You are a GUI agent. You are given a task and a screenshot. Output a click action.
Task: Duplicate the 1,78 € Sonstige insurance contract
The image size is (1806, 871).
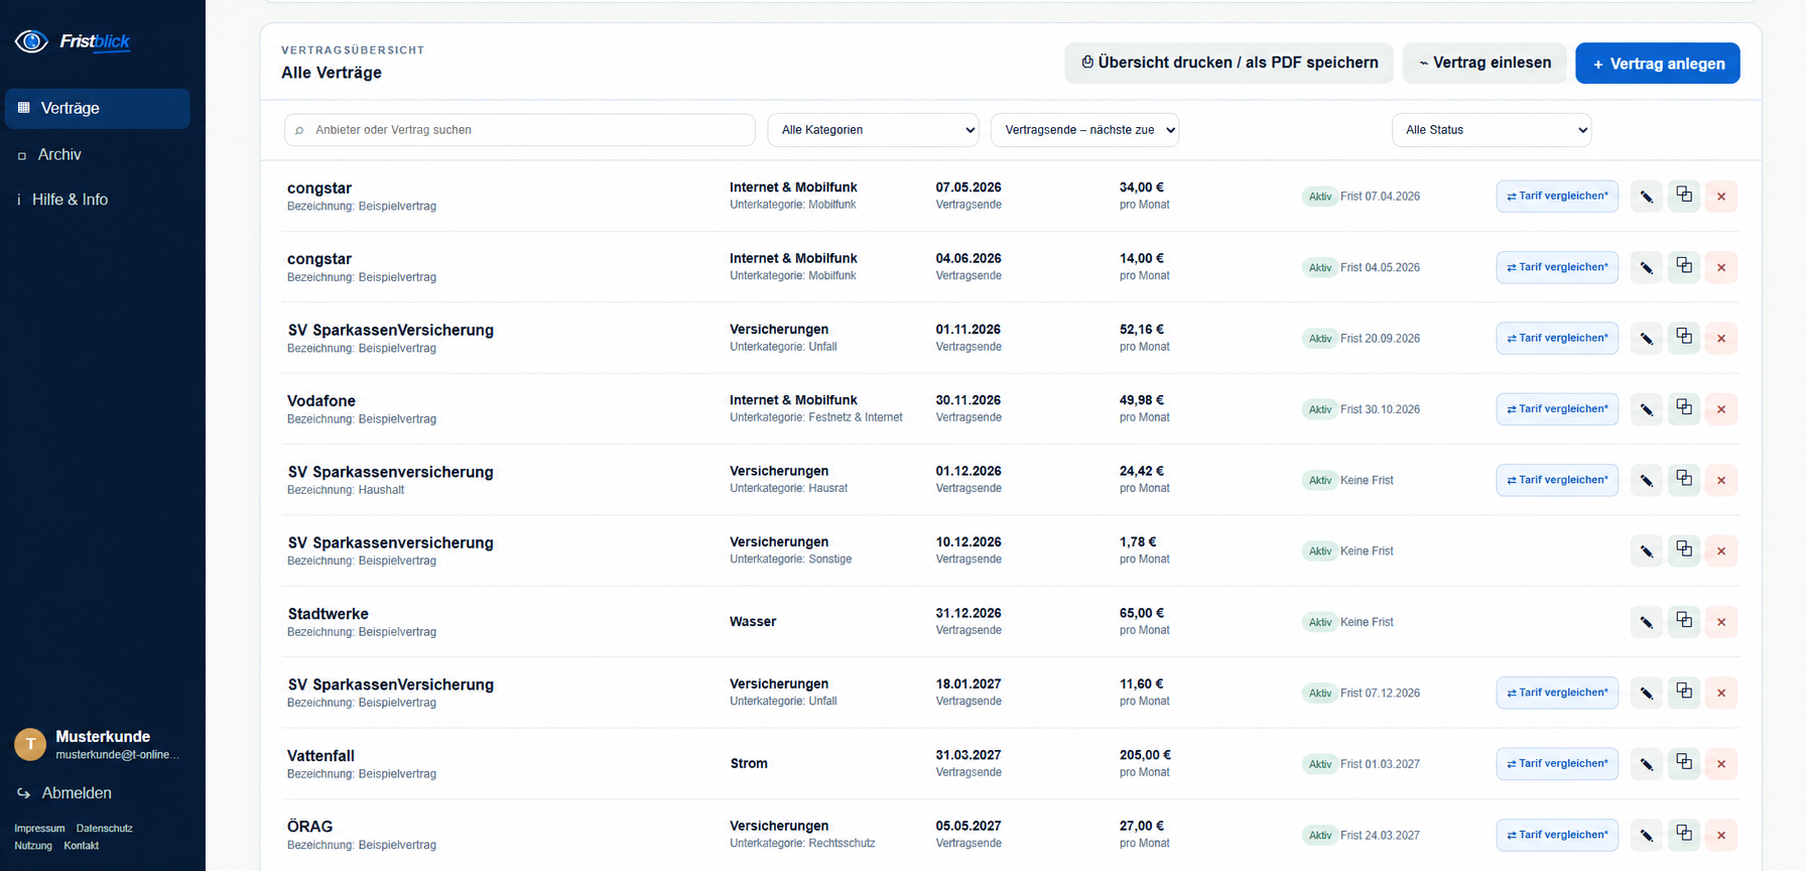click(1684, 551)
